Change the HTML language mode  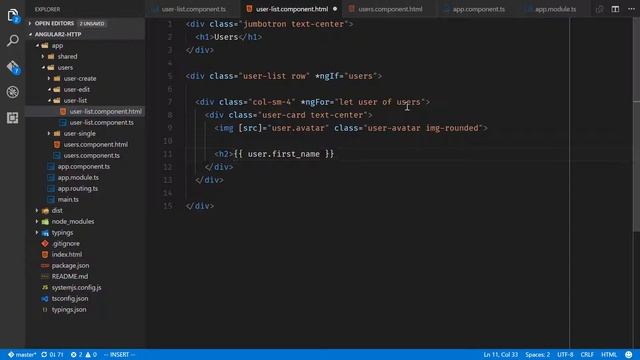(609, 355)
